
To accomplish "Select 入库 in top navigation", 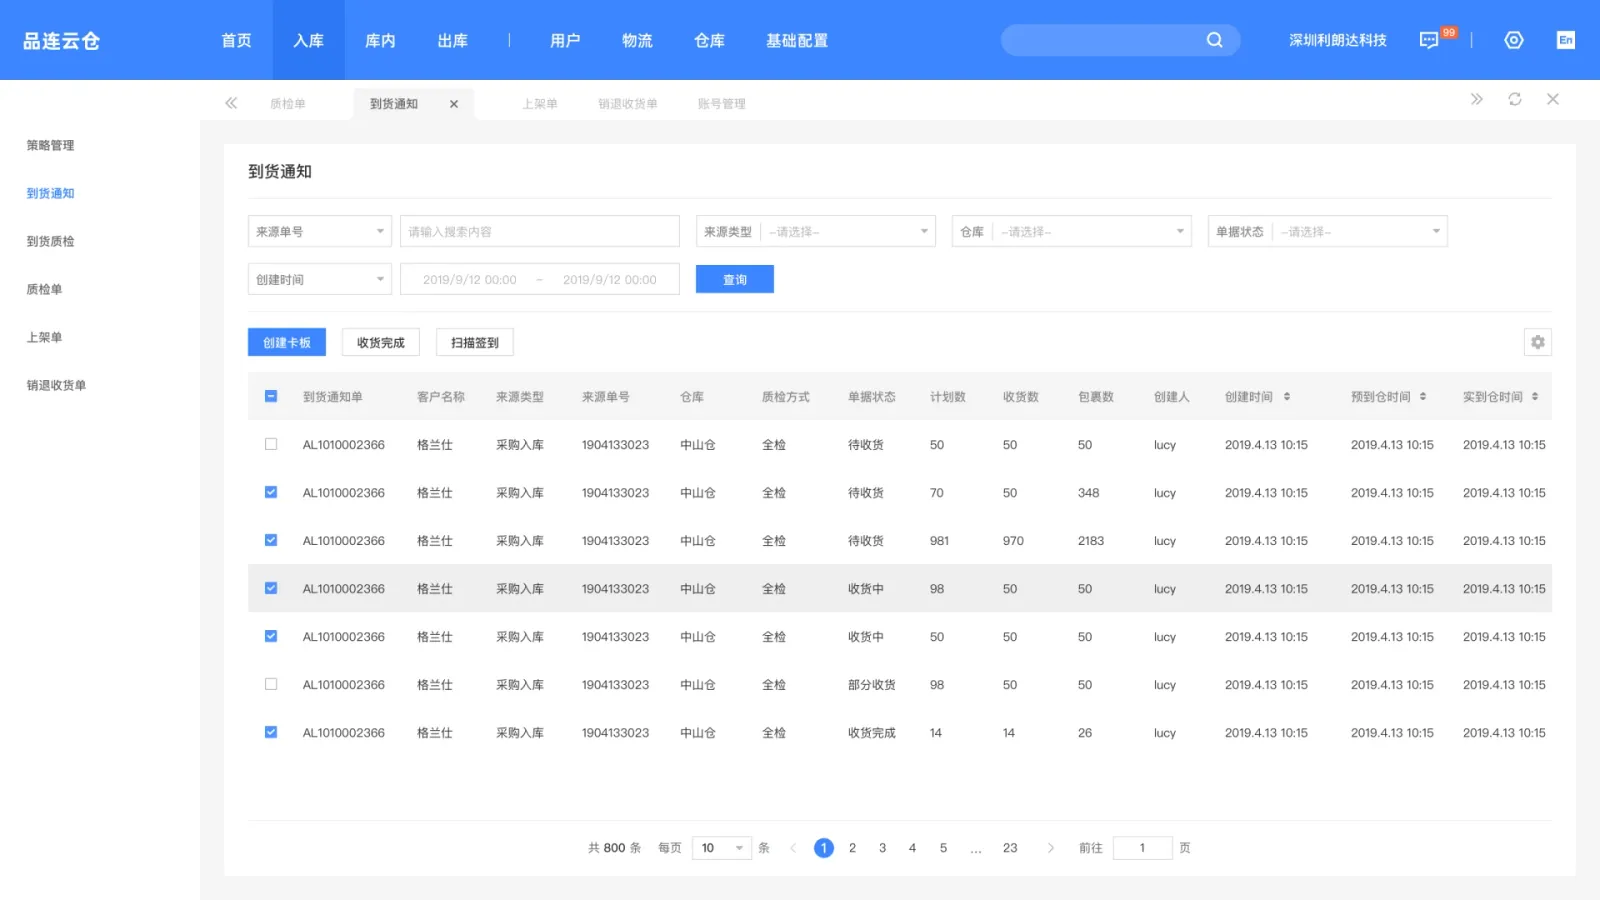I will point(309,40).
